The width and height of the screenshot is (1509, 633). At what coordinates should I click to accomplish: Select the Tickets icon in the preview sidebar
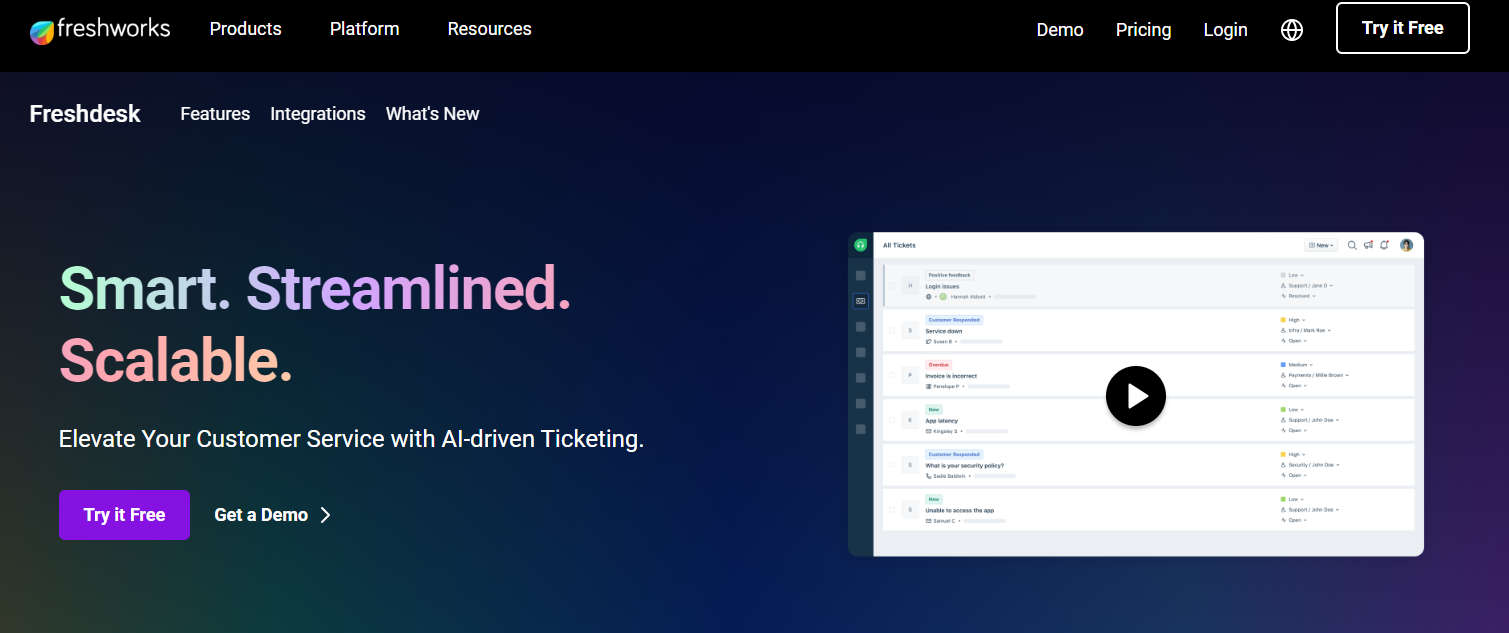tap(860, 301)
